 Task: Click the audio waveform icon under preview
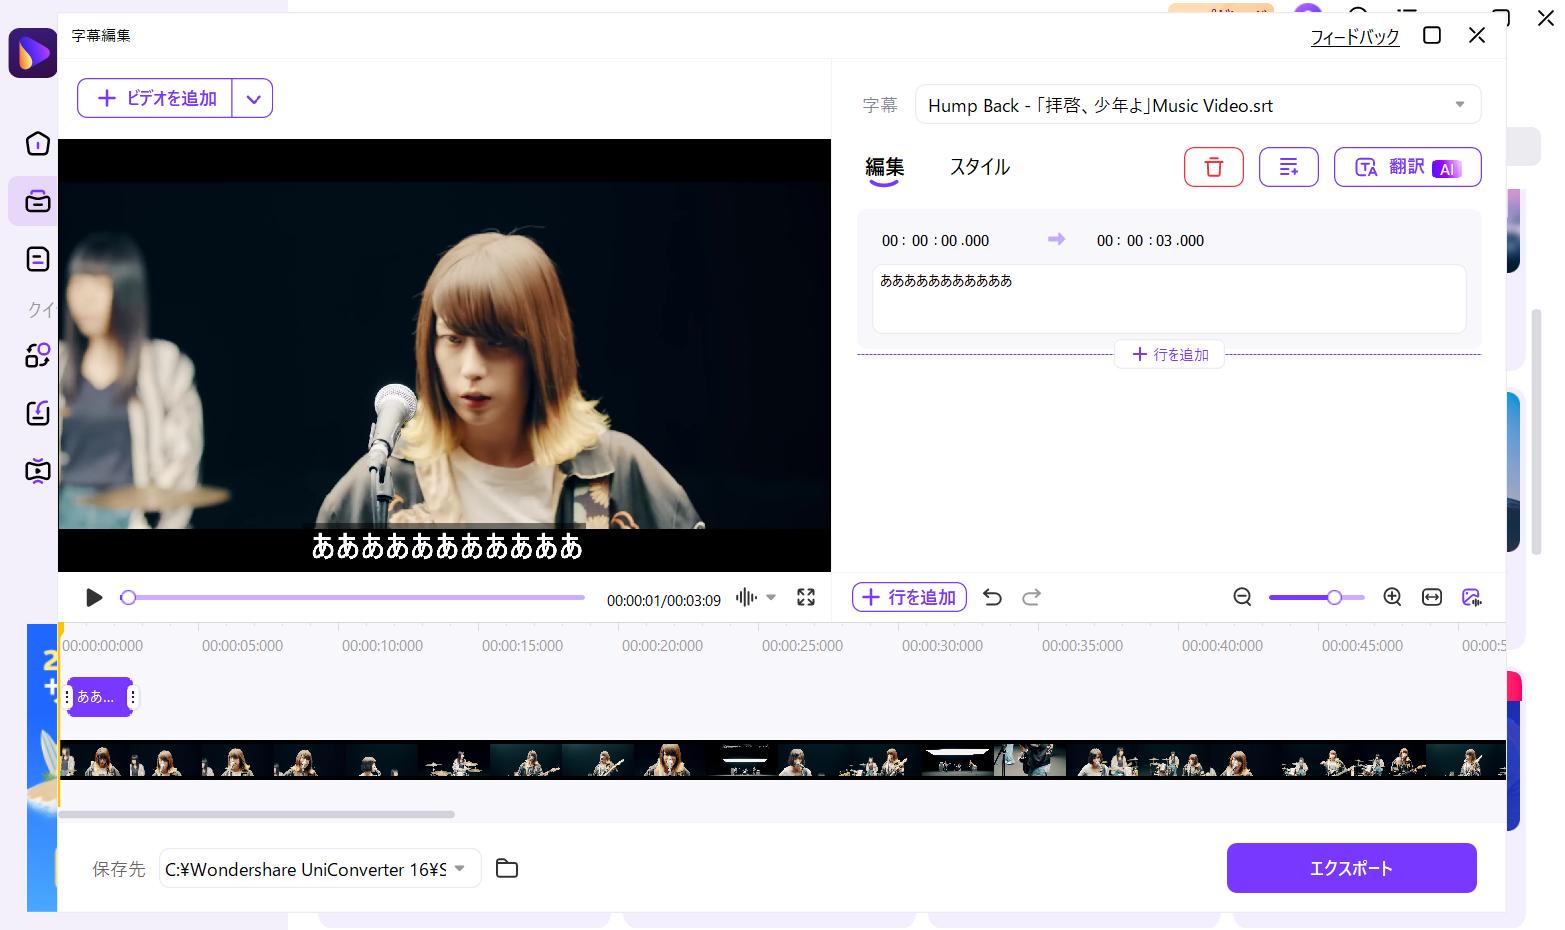point(746,597)
